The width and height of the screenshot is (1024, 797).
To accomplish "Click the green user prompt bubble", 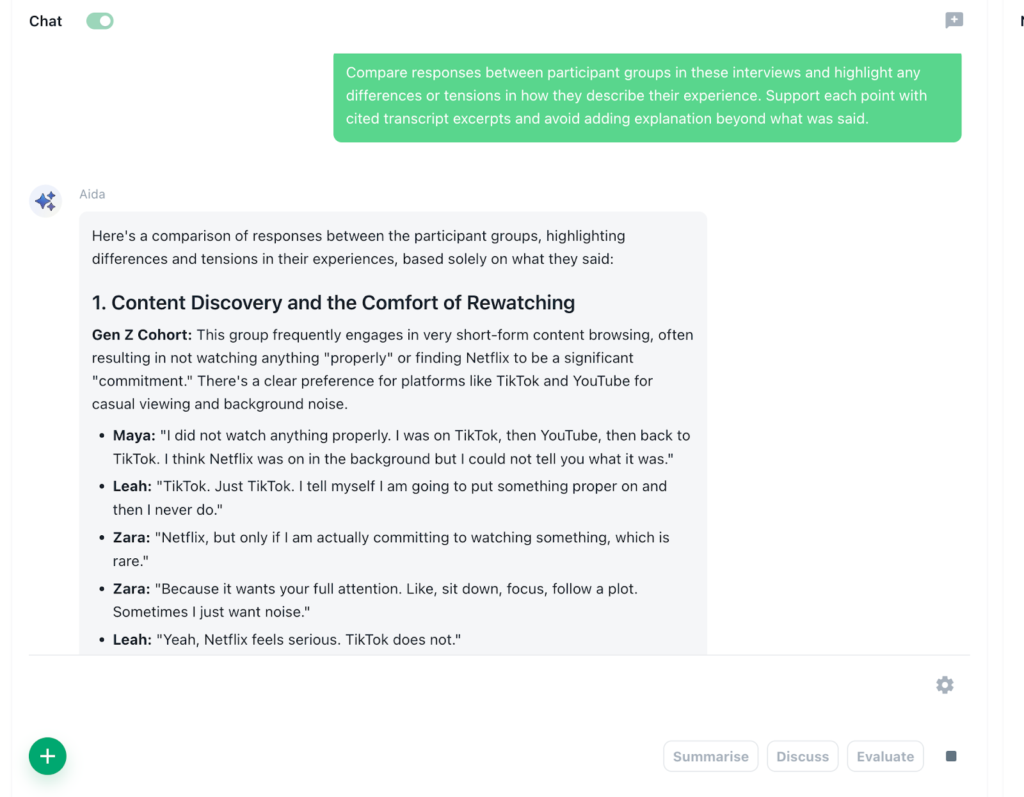I will (x=647, y=96).
